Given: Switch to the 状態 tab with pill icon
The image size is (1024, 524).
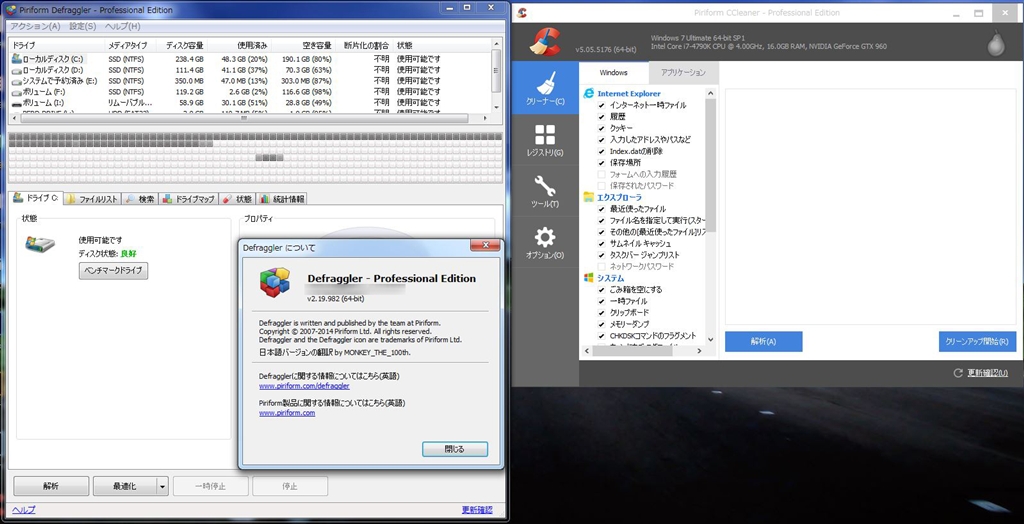Looking at the screenshot, I should point(237,199).
